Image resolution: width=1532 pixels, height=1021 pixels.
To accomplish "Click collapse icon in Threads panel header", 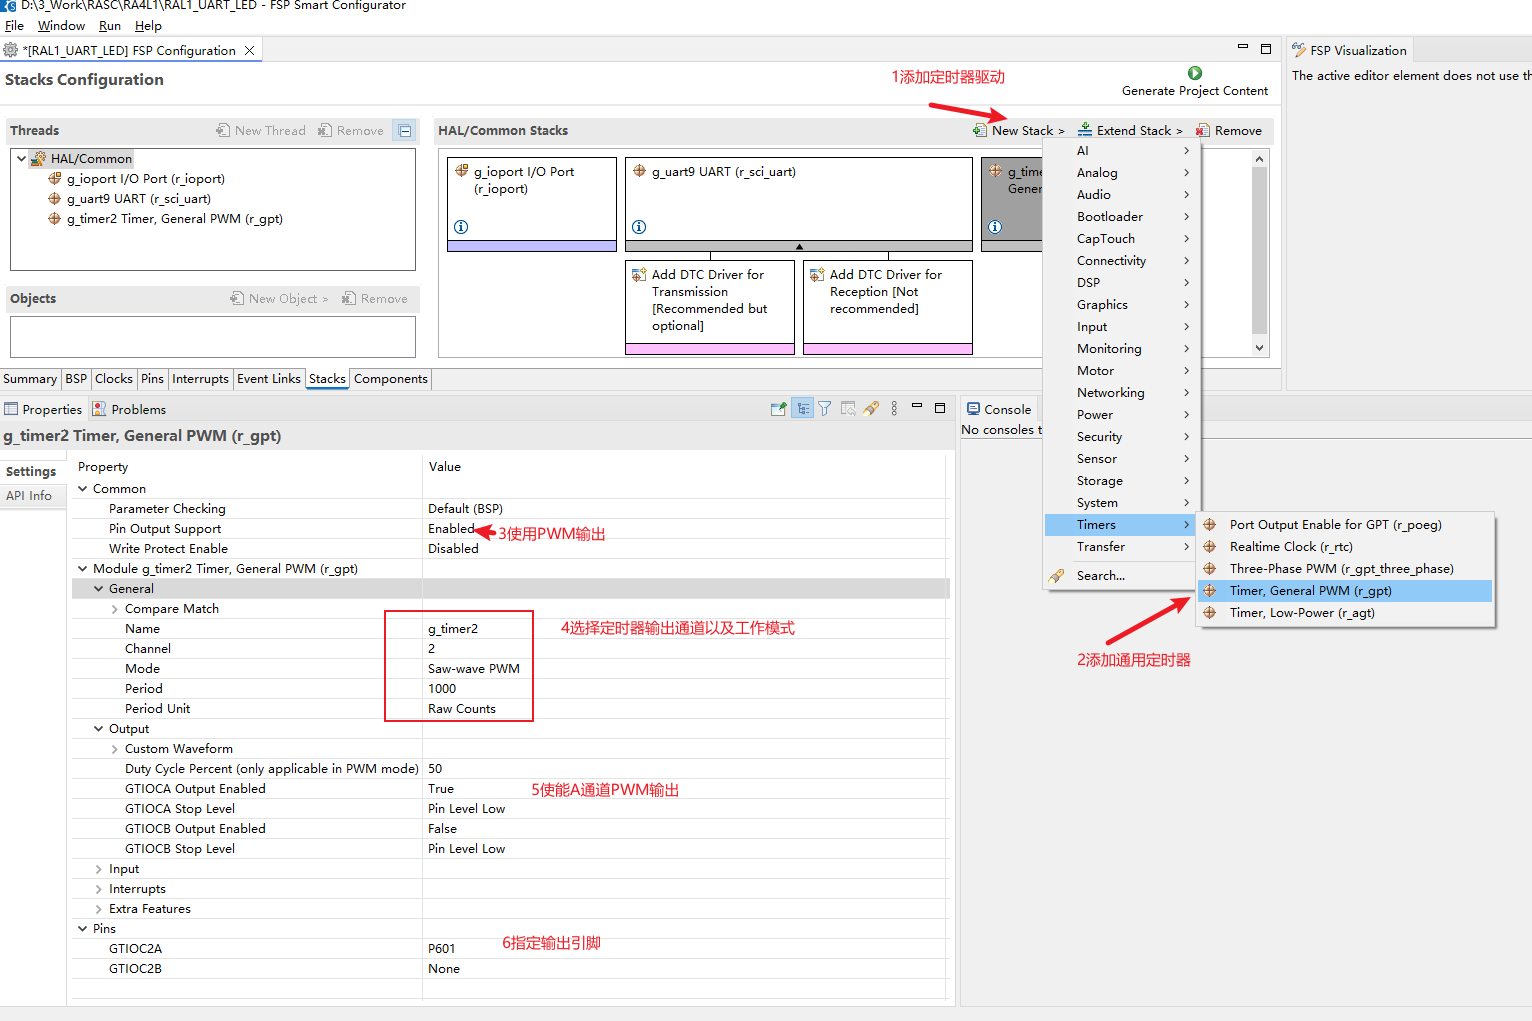I will point(405,131).
